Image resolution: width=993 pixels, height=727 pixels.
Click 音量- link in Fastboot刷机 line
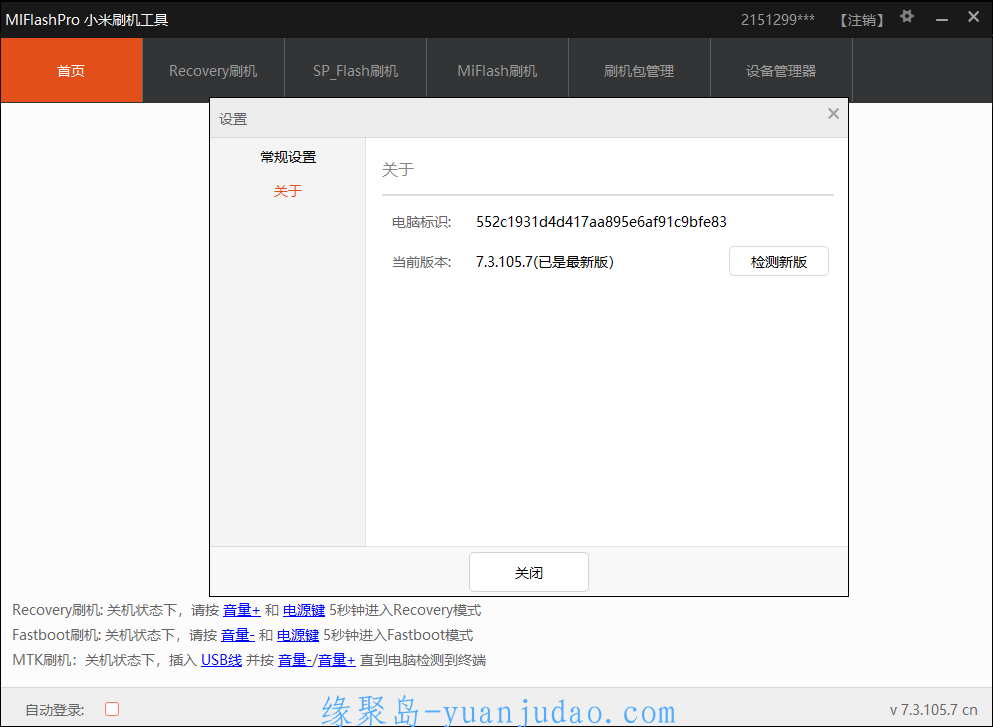tap(237, 635)
